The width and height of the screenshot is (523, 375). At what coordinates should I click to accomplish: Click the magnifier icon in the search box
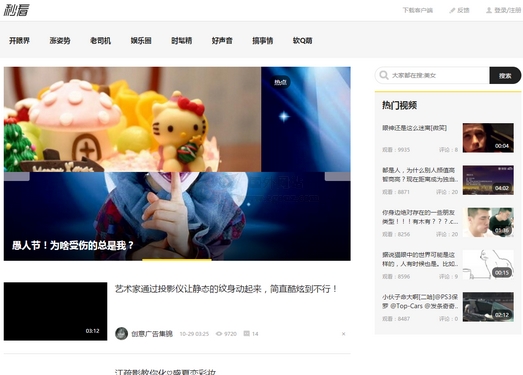pyautogui.click(x=384, y=75)
